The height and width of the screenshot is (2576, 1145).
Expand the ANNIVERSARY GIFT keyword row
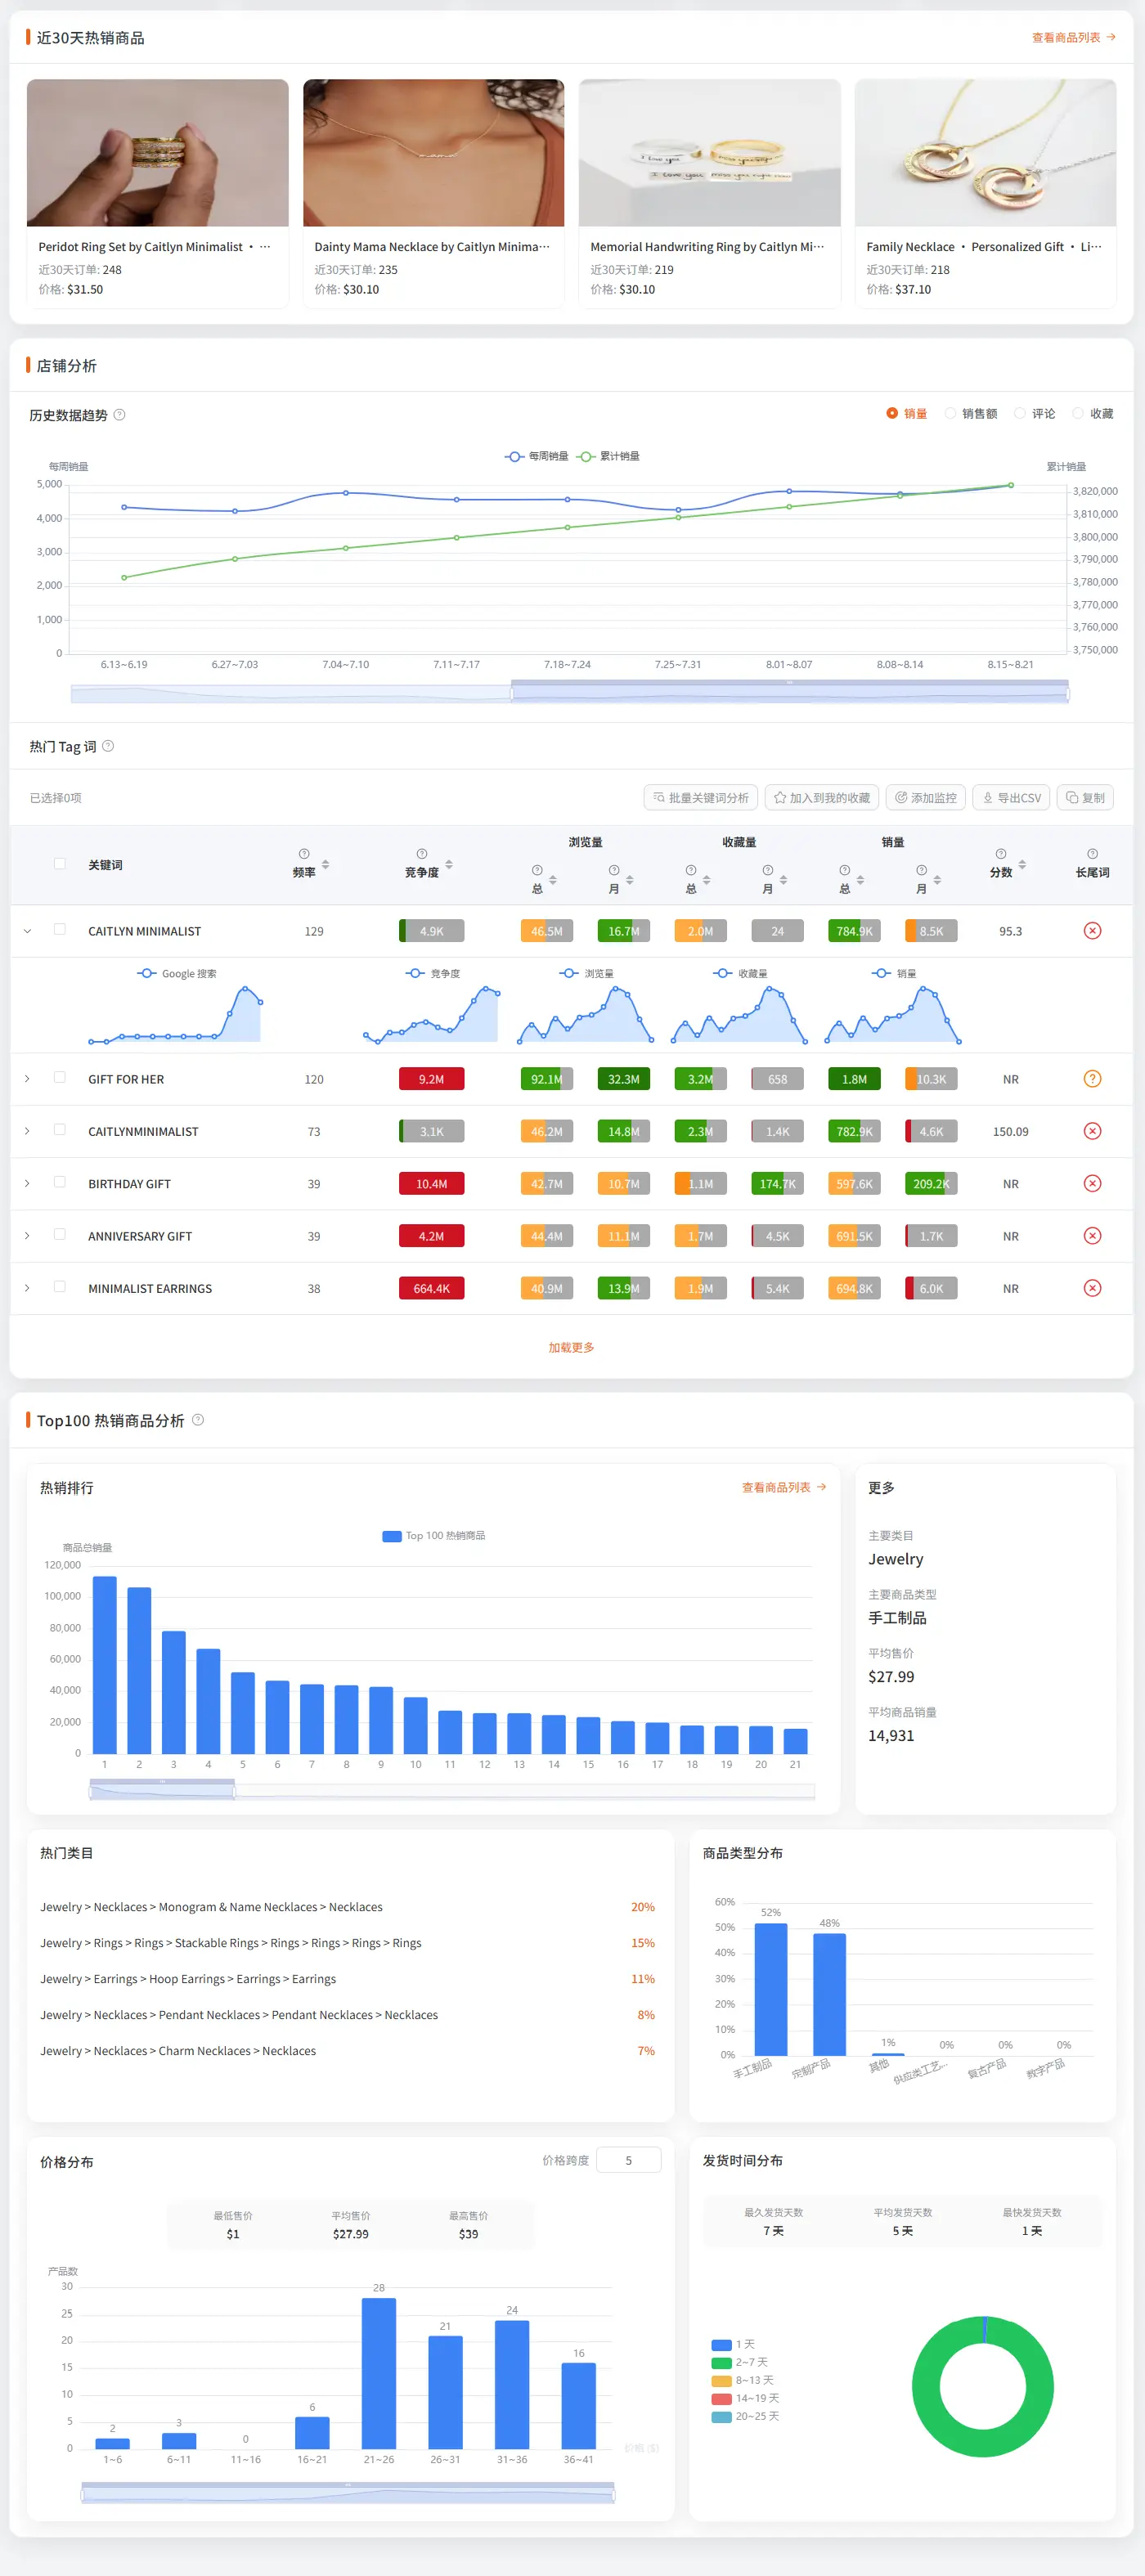coord(27,1236)
